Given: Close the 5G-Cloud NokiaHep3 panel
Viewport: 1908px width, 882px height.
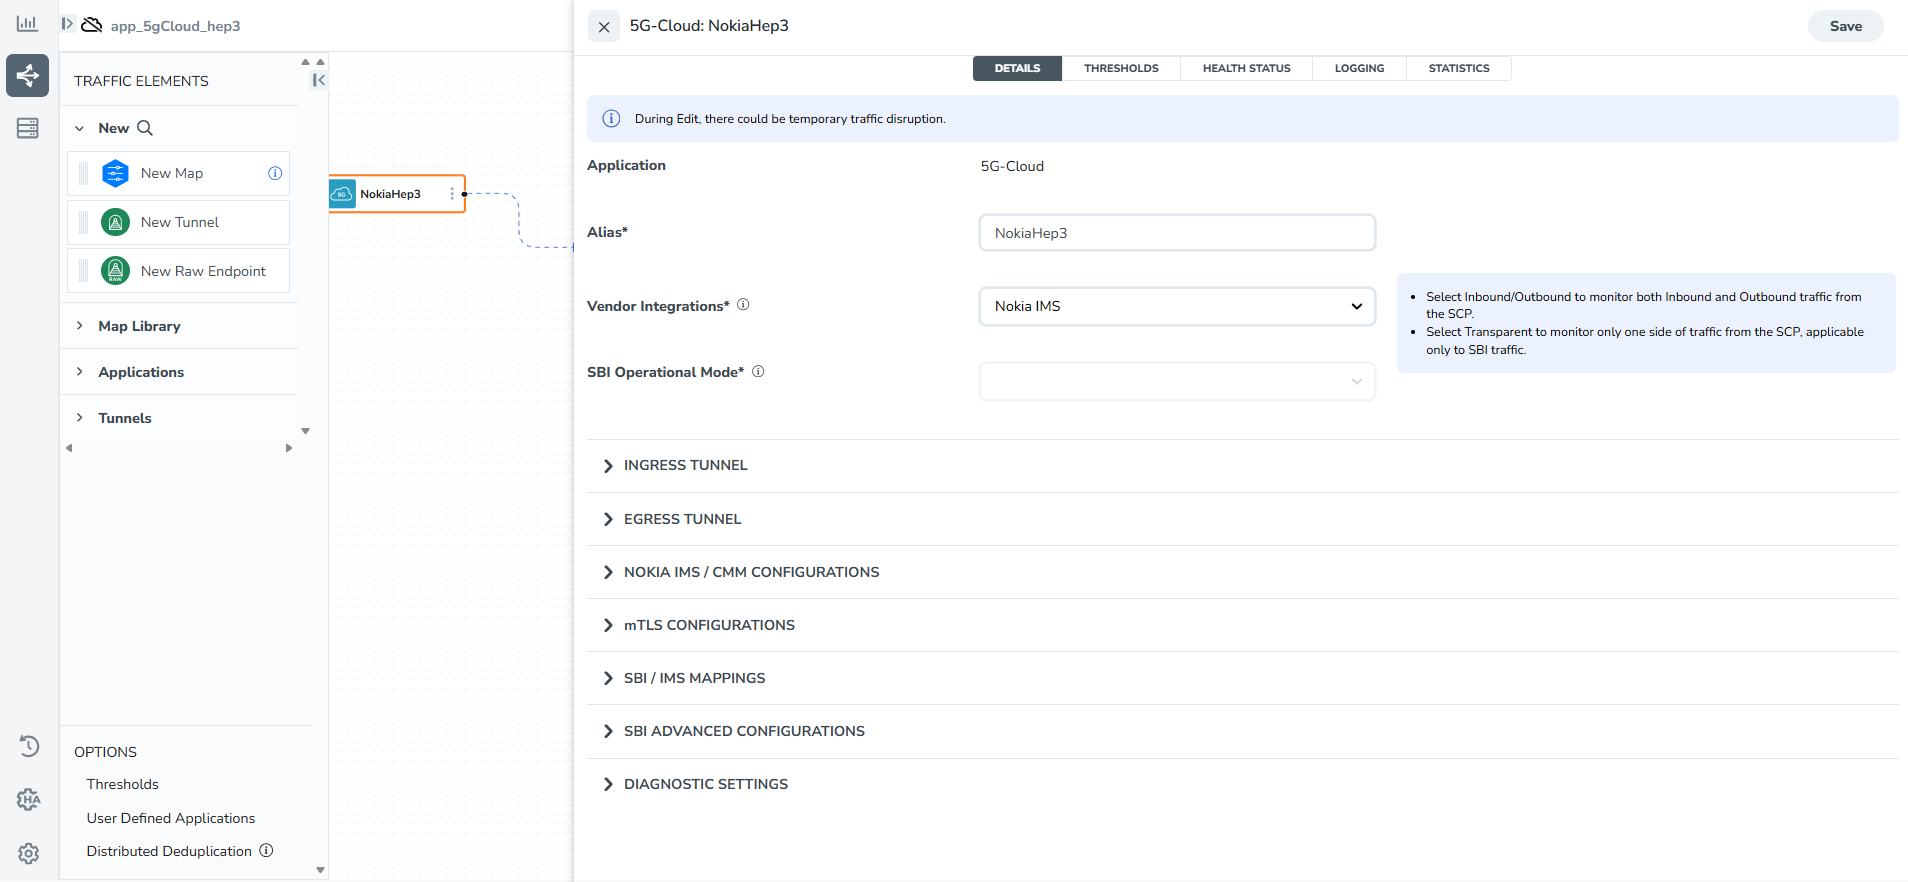Looking at the screenshot, I should pyautogui.click(x=604, y=27).
